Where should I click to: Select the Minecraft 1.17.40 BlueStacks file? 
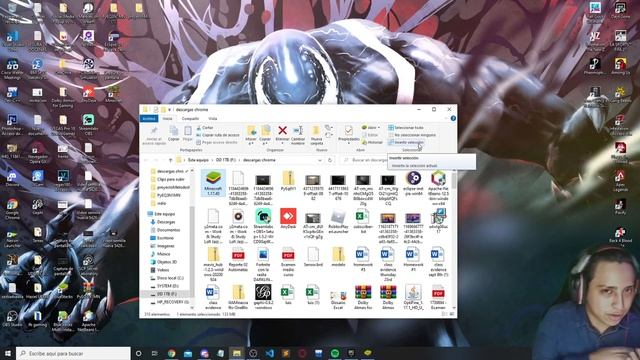click(213, 183)
